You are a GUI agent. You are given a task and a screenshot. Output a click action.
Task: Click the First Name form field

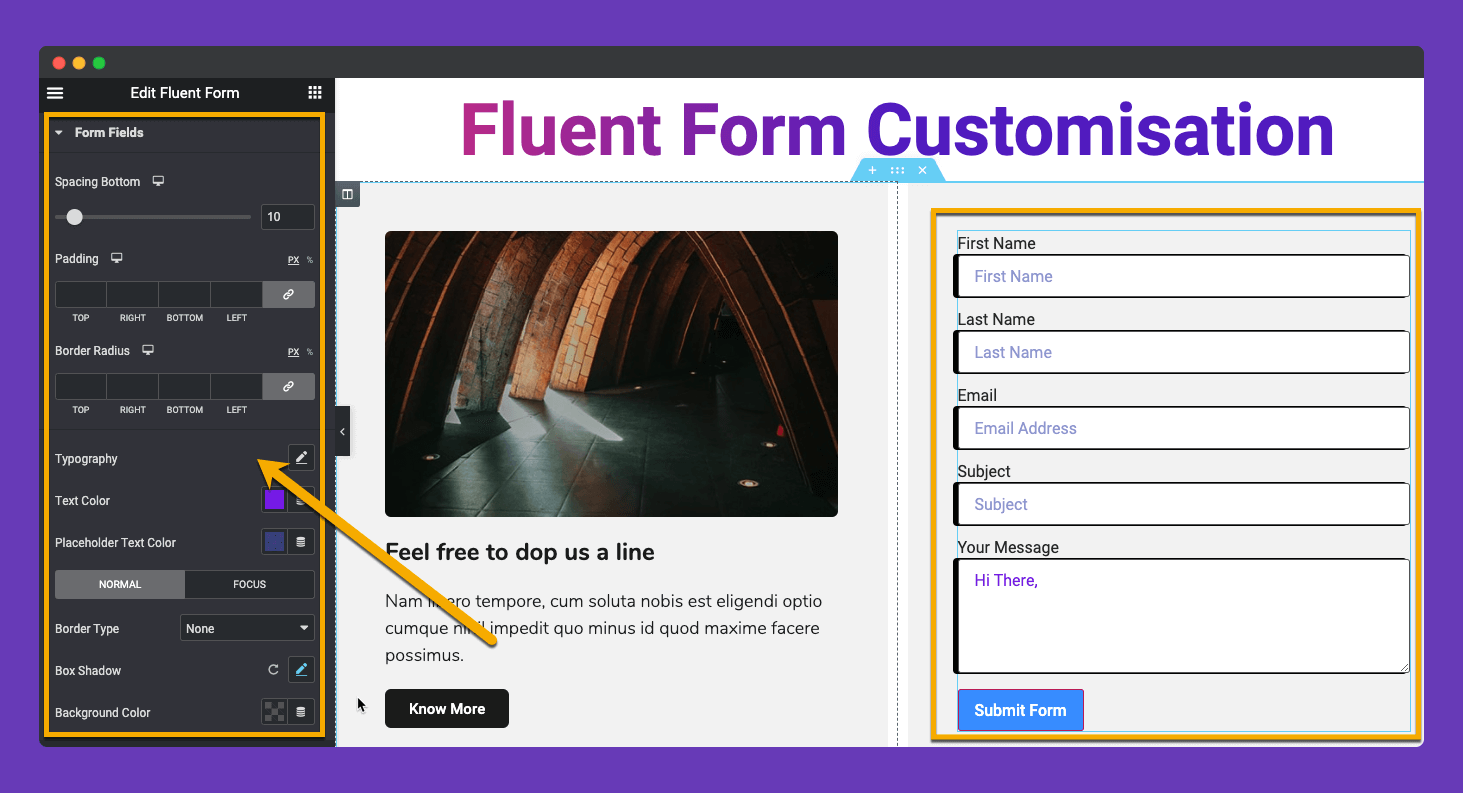coord(1182,276)
